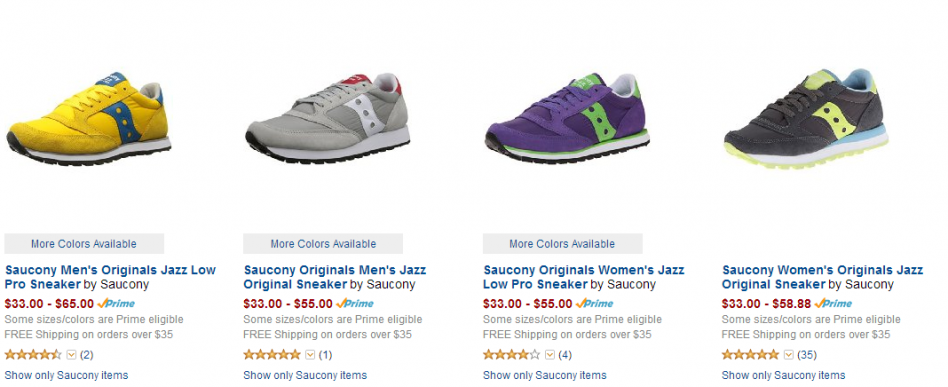Viewport: 948px width, 387px height.
Task: Open the charcoal women's Saucony sneaker image
Action: click(x=806, y=119)
